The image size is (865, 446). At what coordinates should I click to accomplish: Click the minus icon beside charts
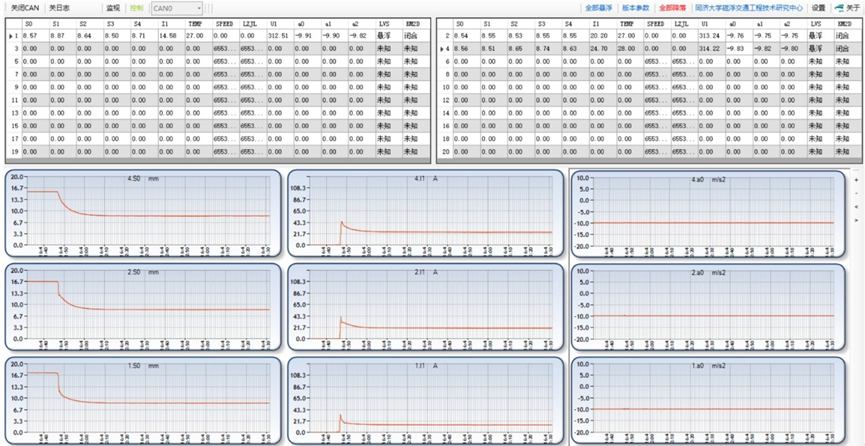coord(856,193)
